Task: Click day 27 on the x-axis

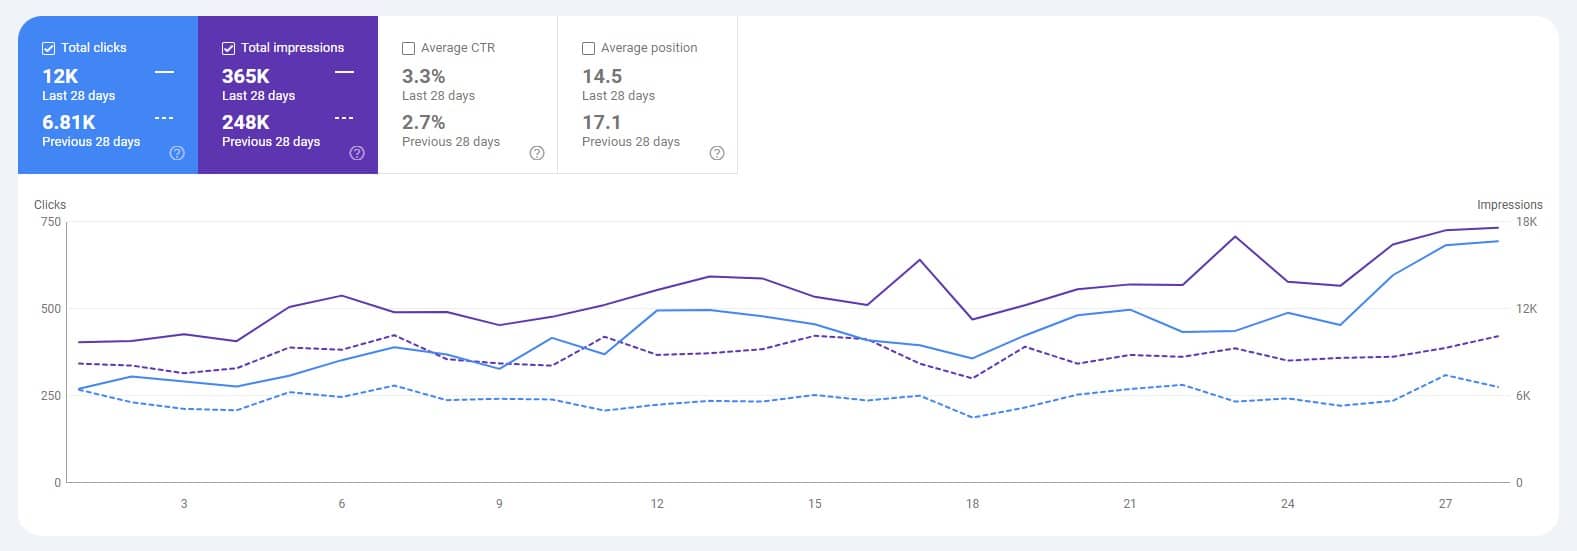Action: point(1446,504)
